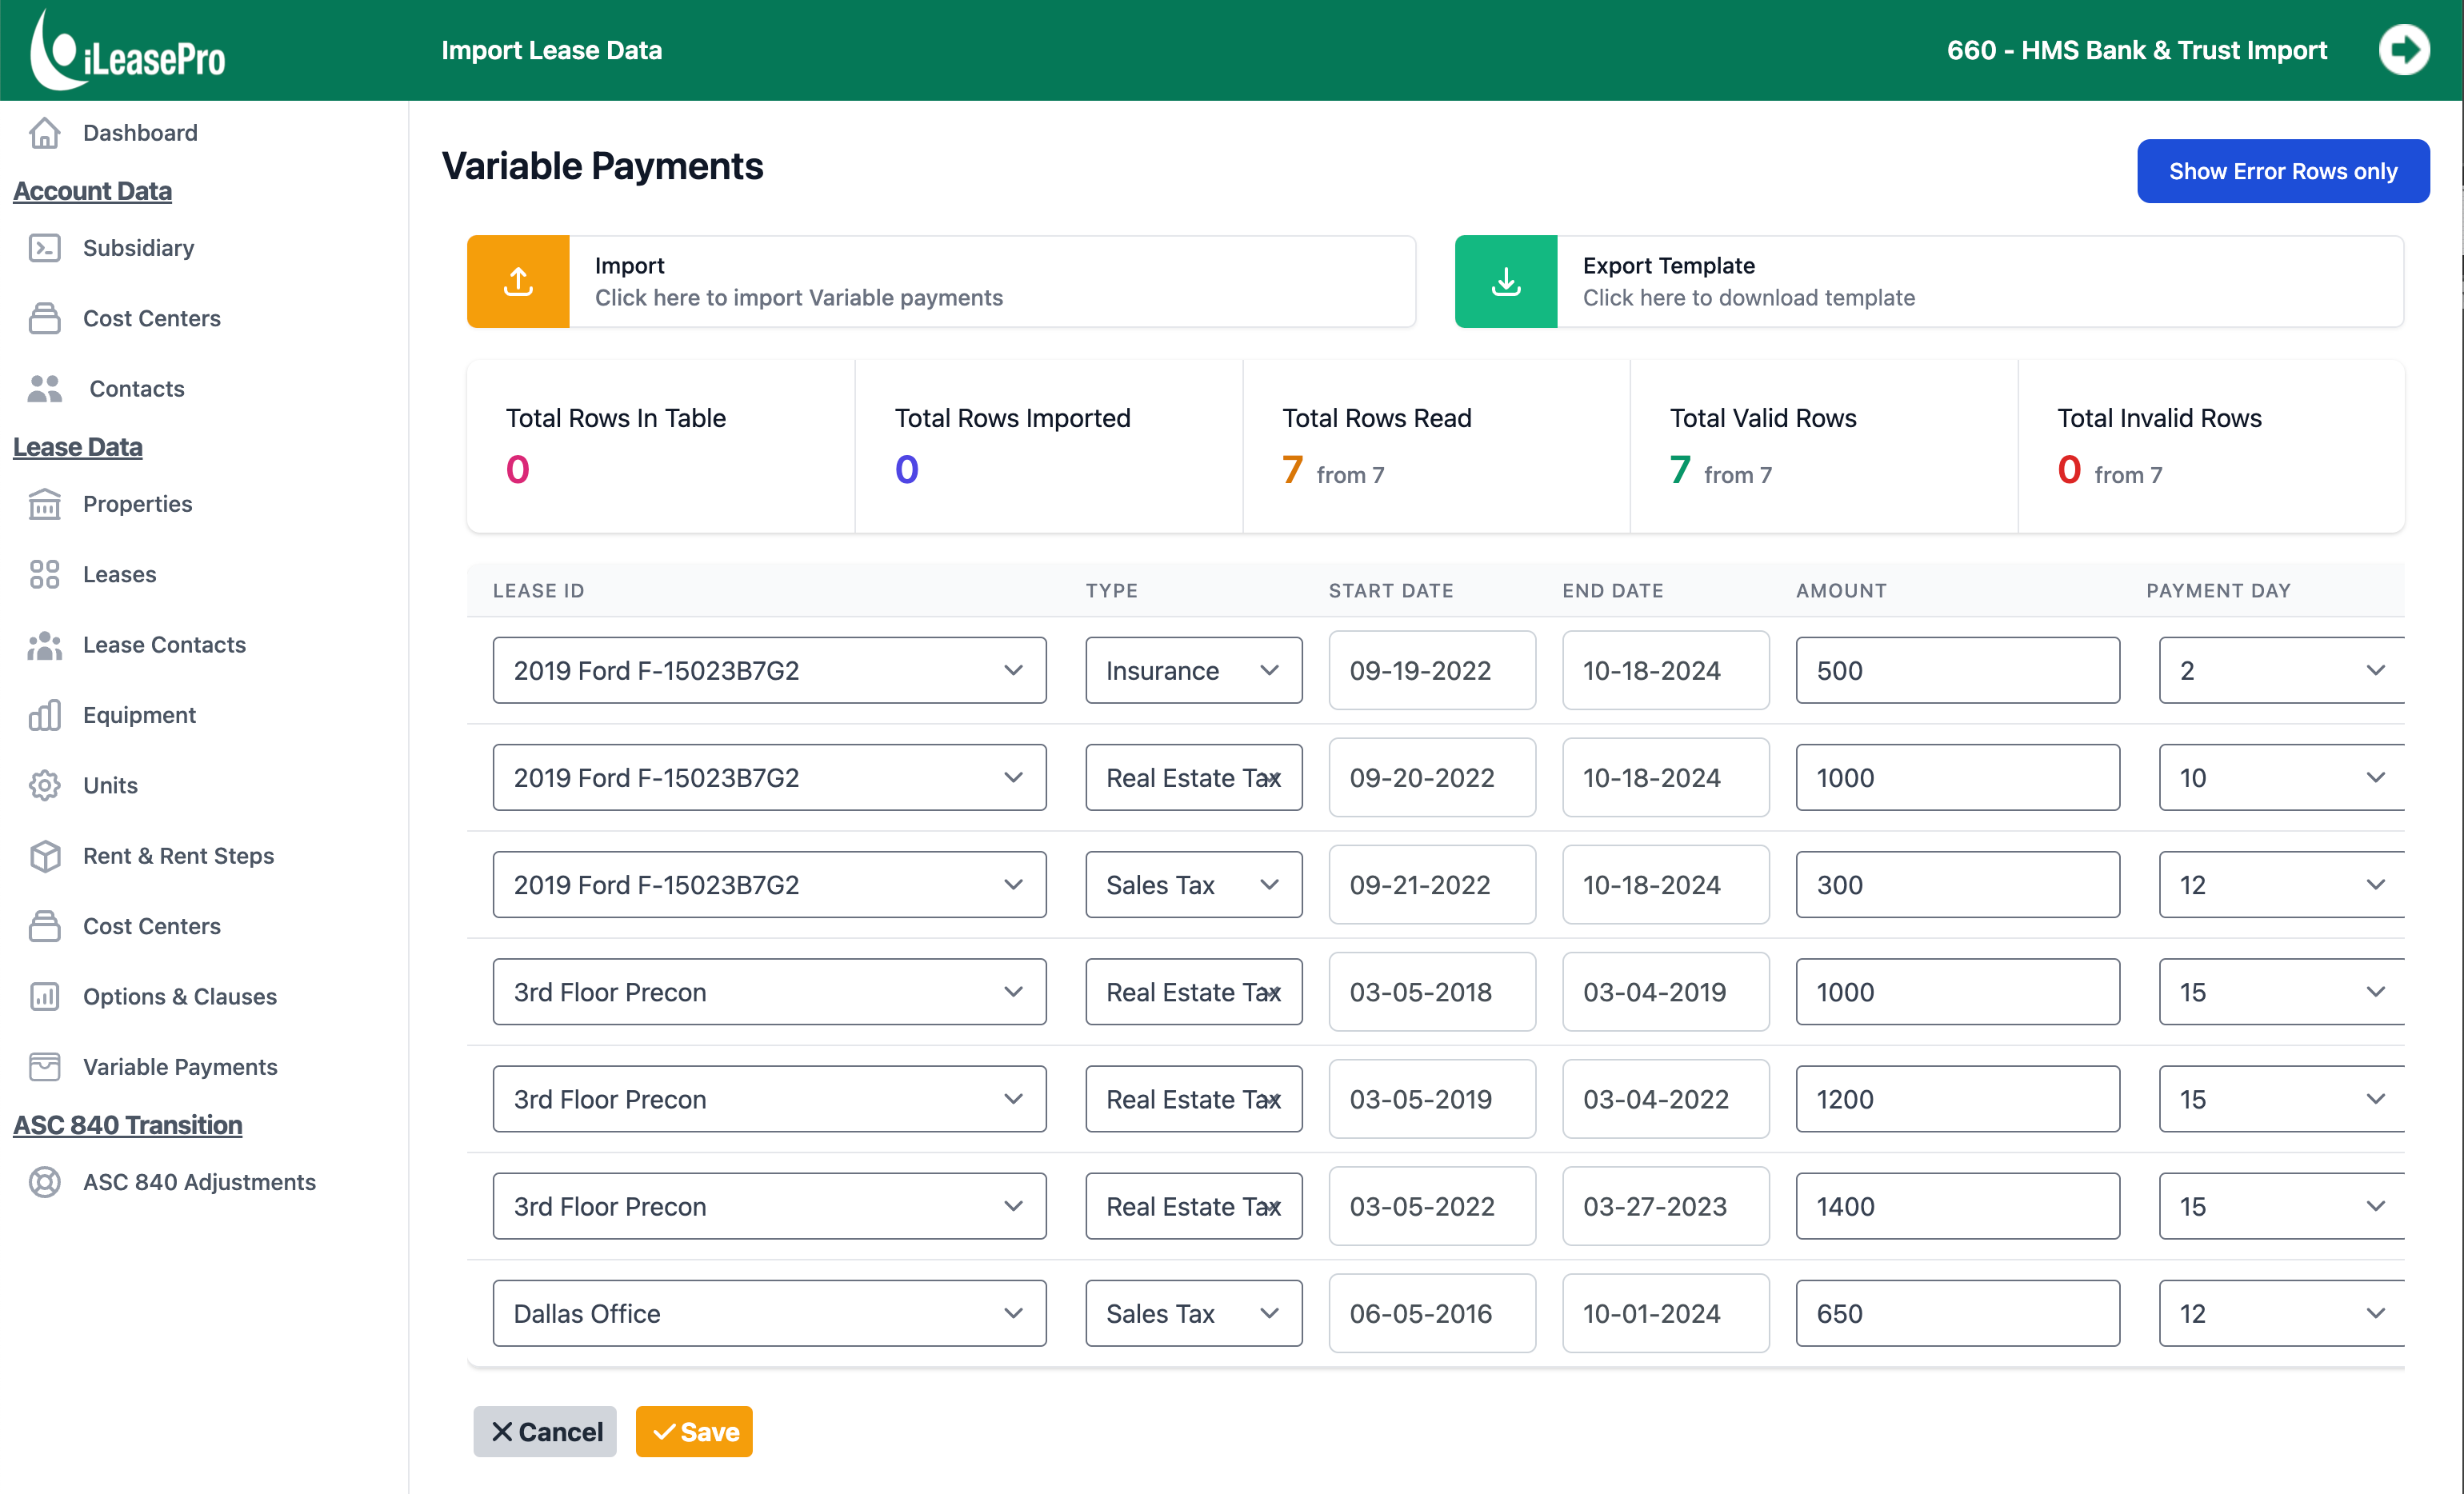
Task: Open the Insurance type dropdown
Action: tap(1193, 670)
